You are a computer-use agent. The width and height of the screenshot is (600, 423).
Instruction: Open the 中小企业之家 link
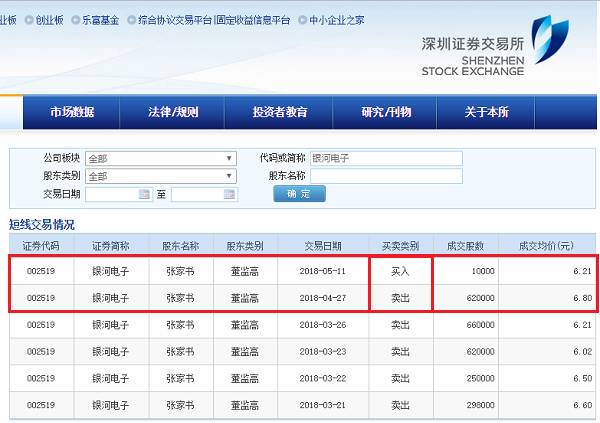coord(337,20)
